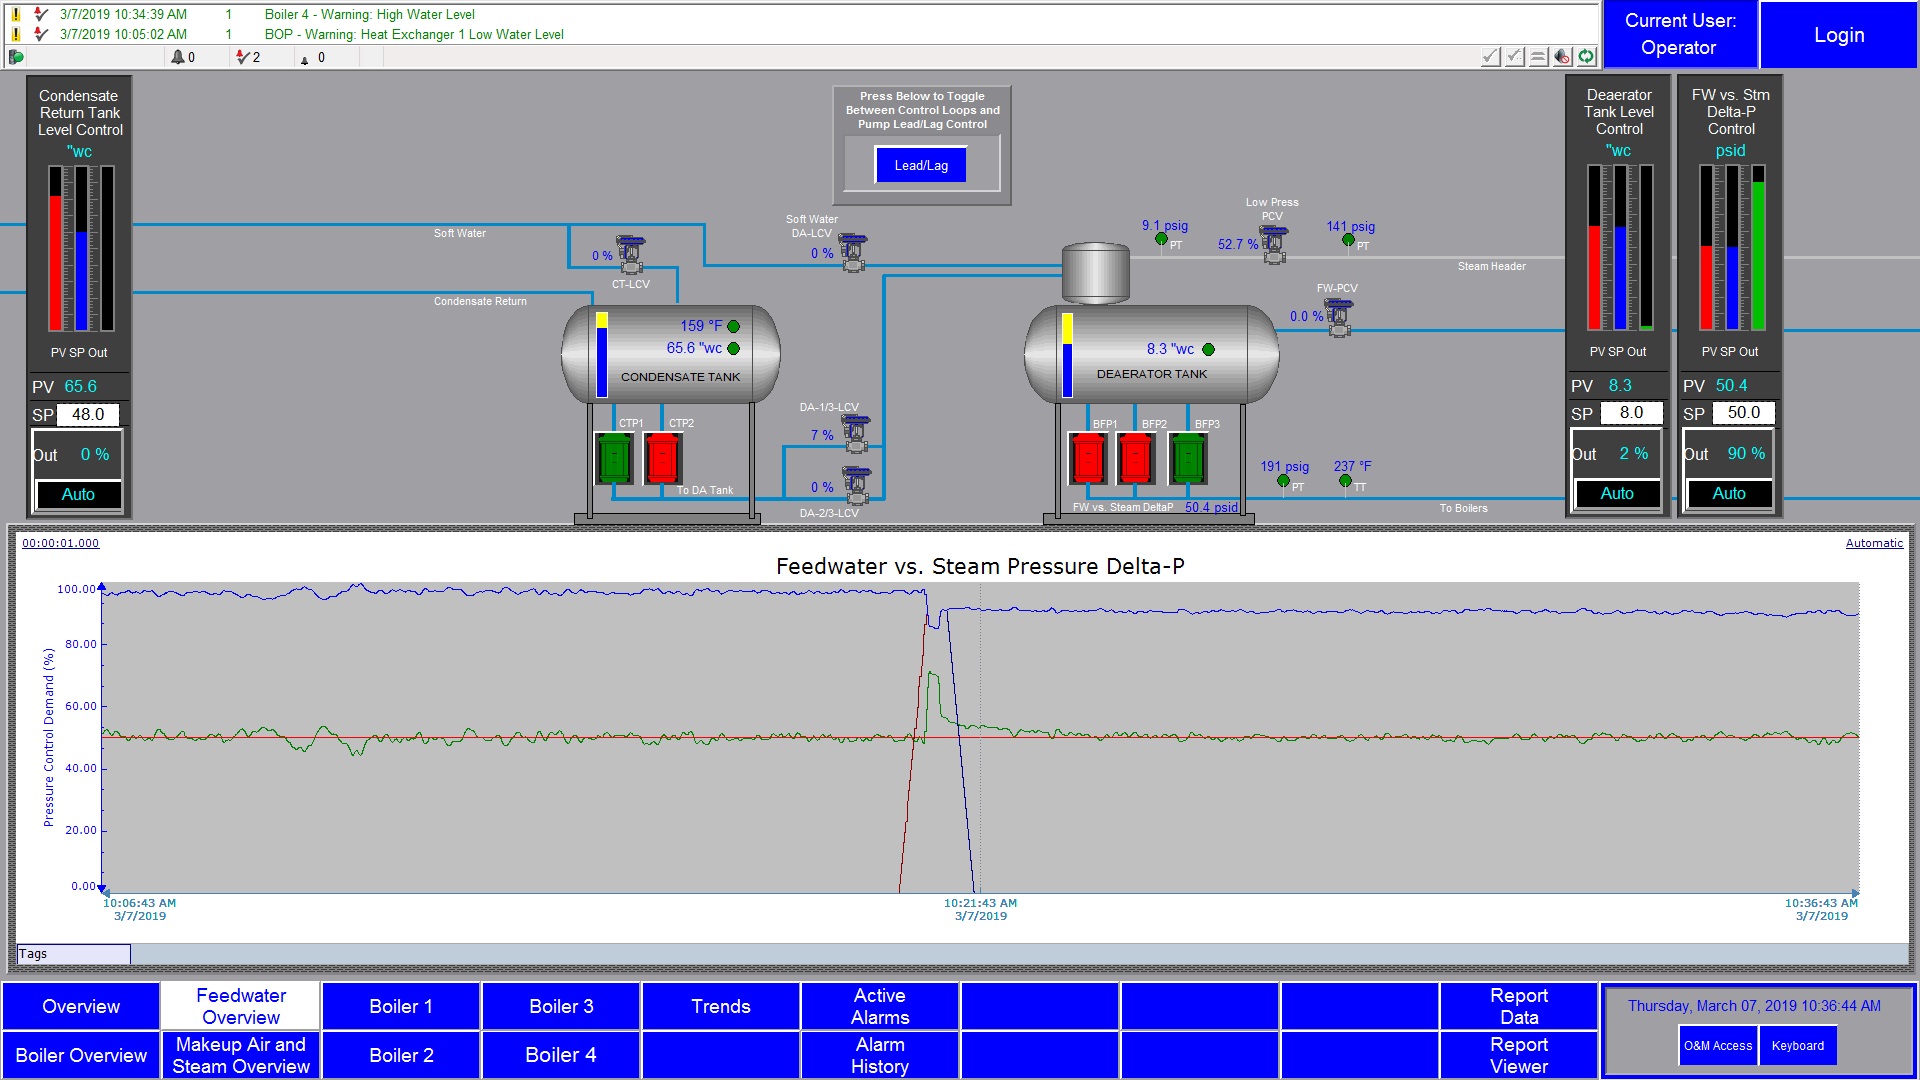1920x1080 pixels.
Task: Toggle Lead/Lag control mode button
Action: point(921,165)
